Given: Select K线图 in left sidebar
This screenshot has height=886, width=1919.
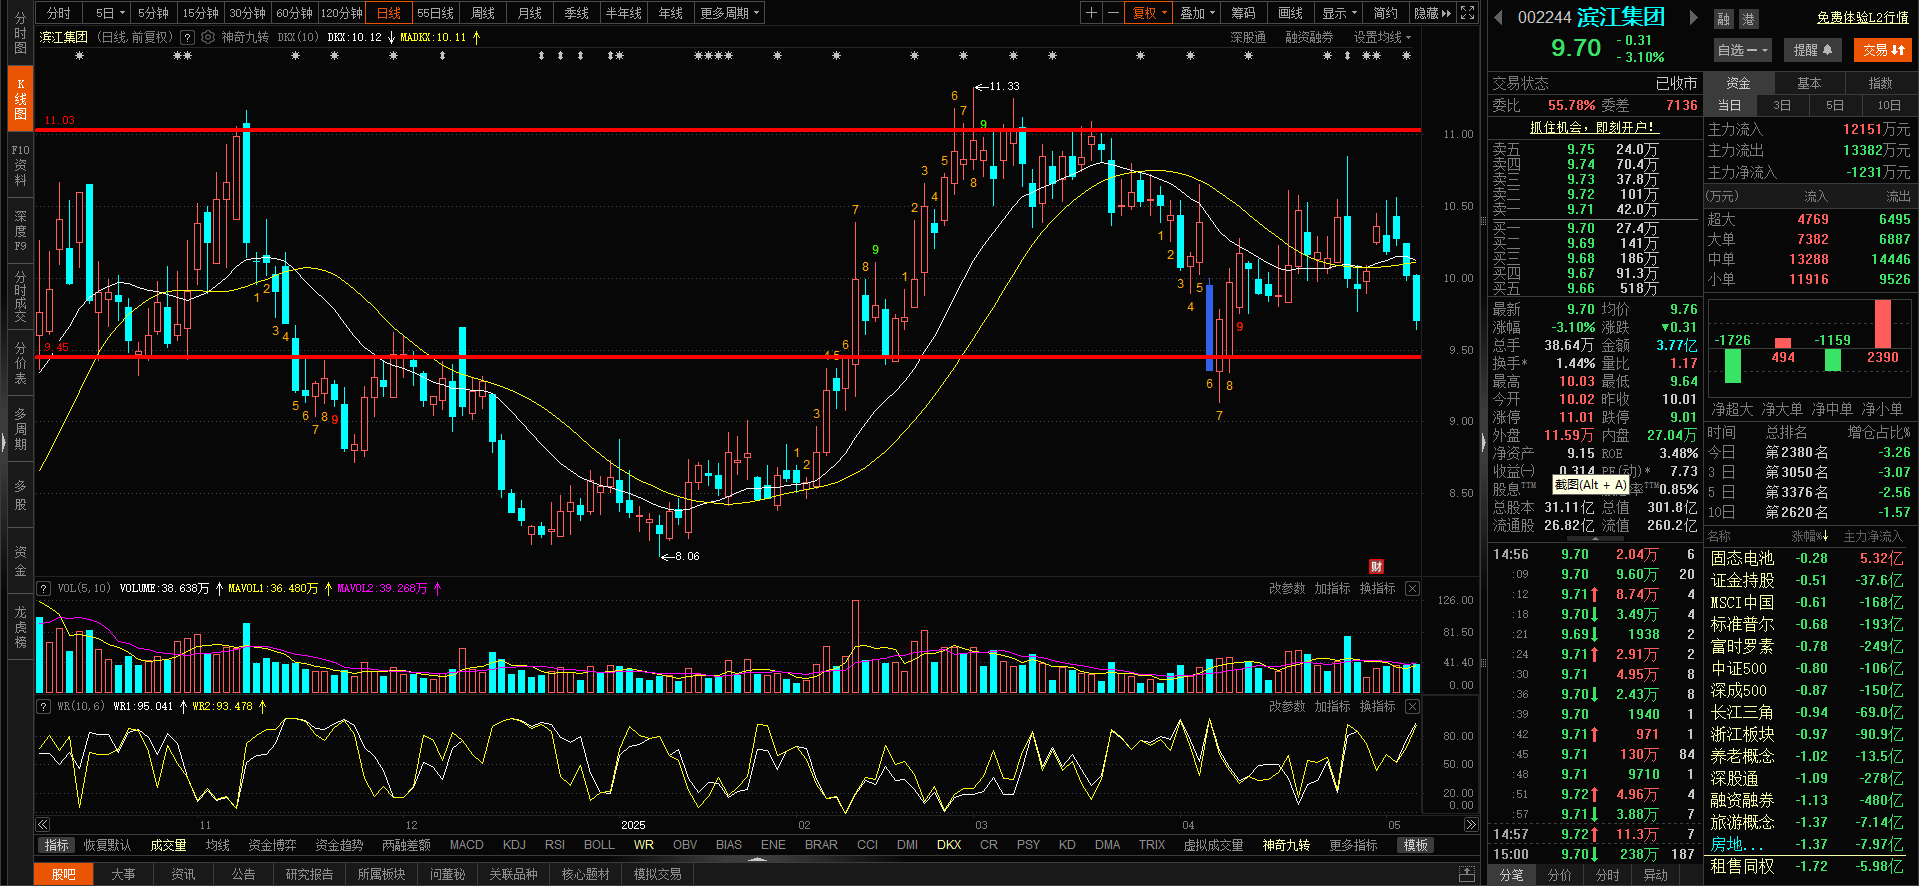Looking at the screenshot, I should click(20, 99).
